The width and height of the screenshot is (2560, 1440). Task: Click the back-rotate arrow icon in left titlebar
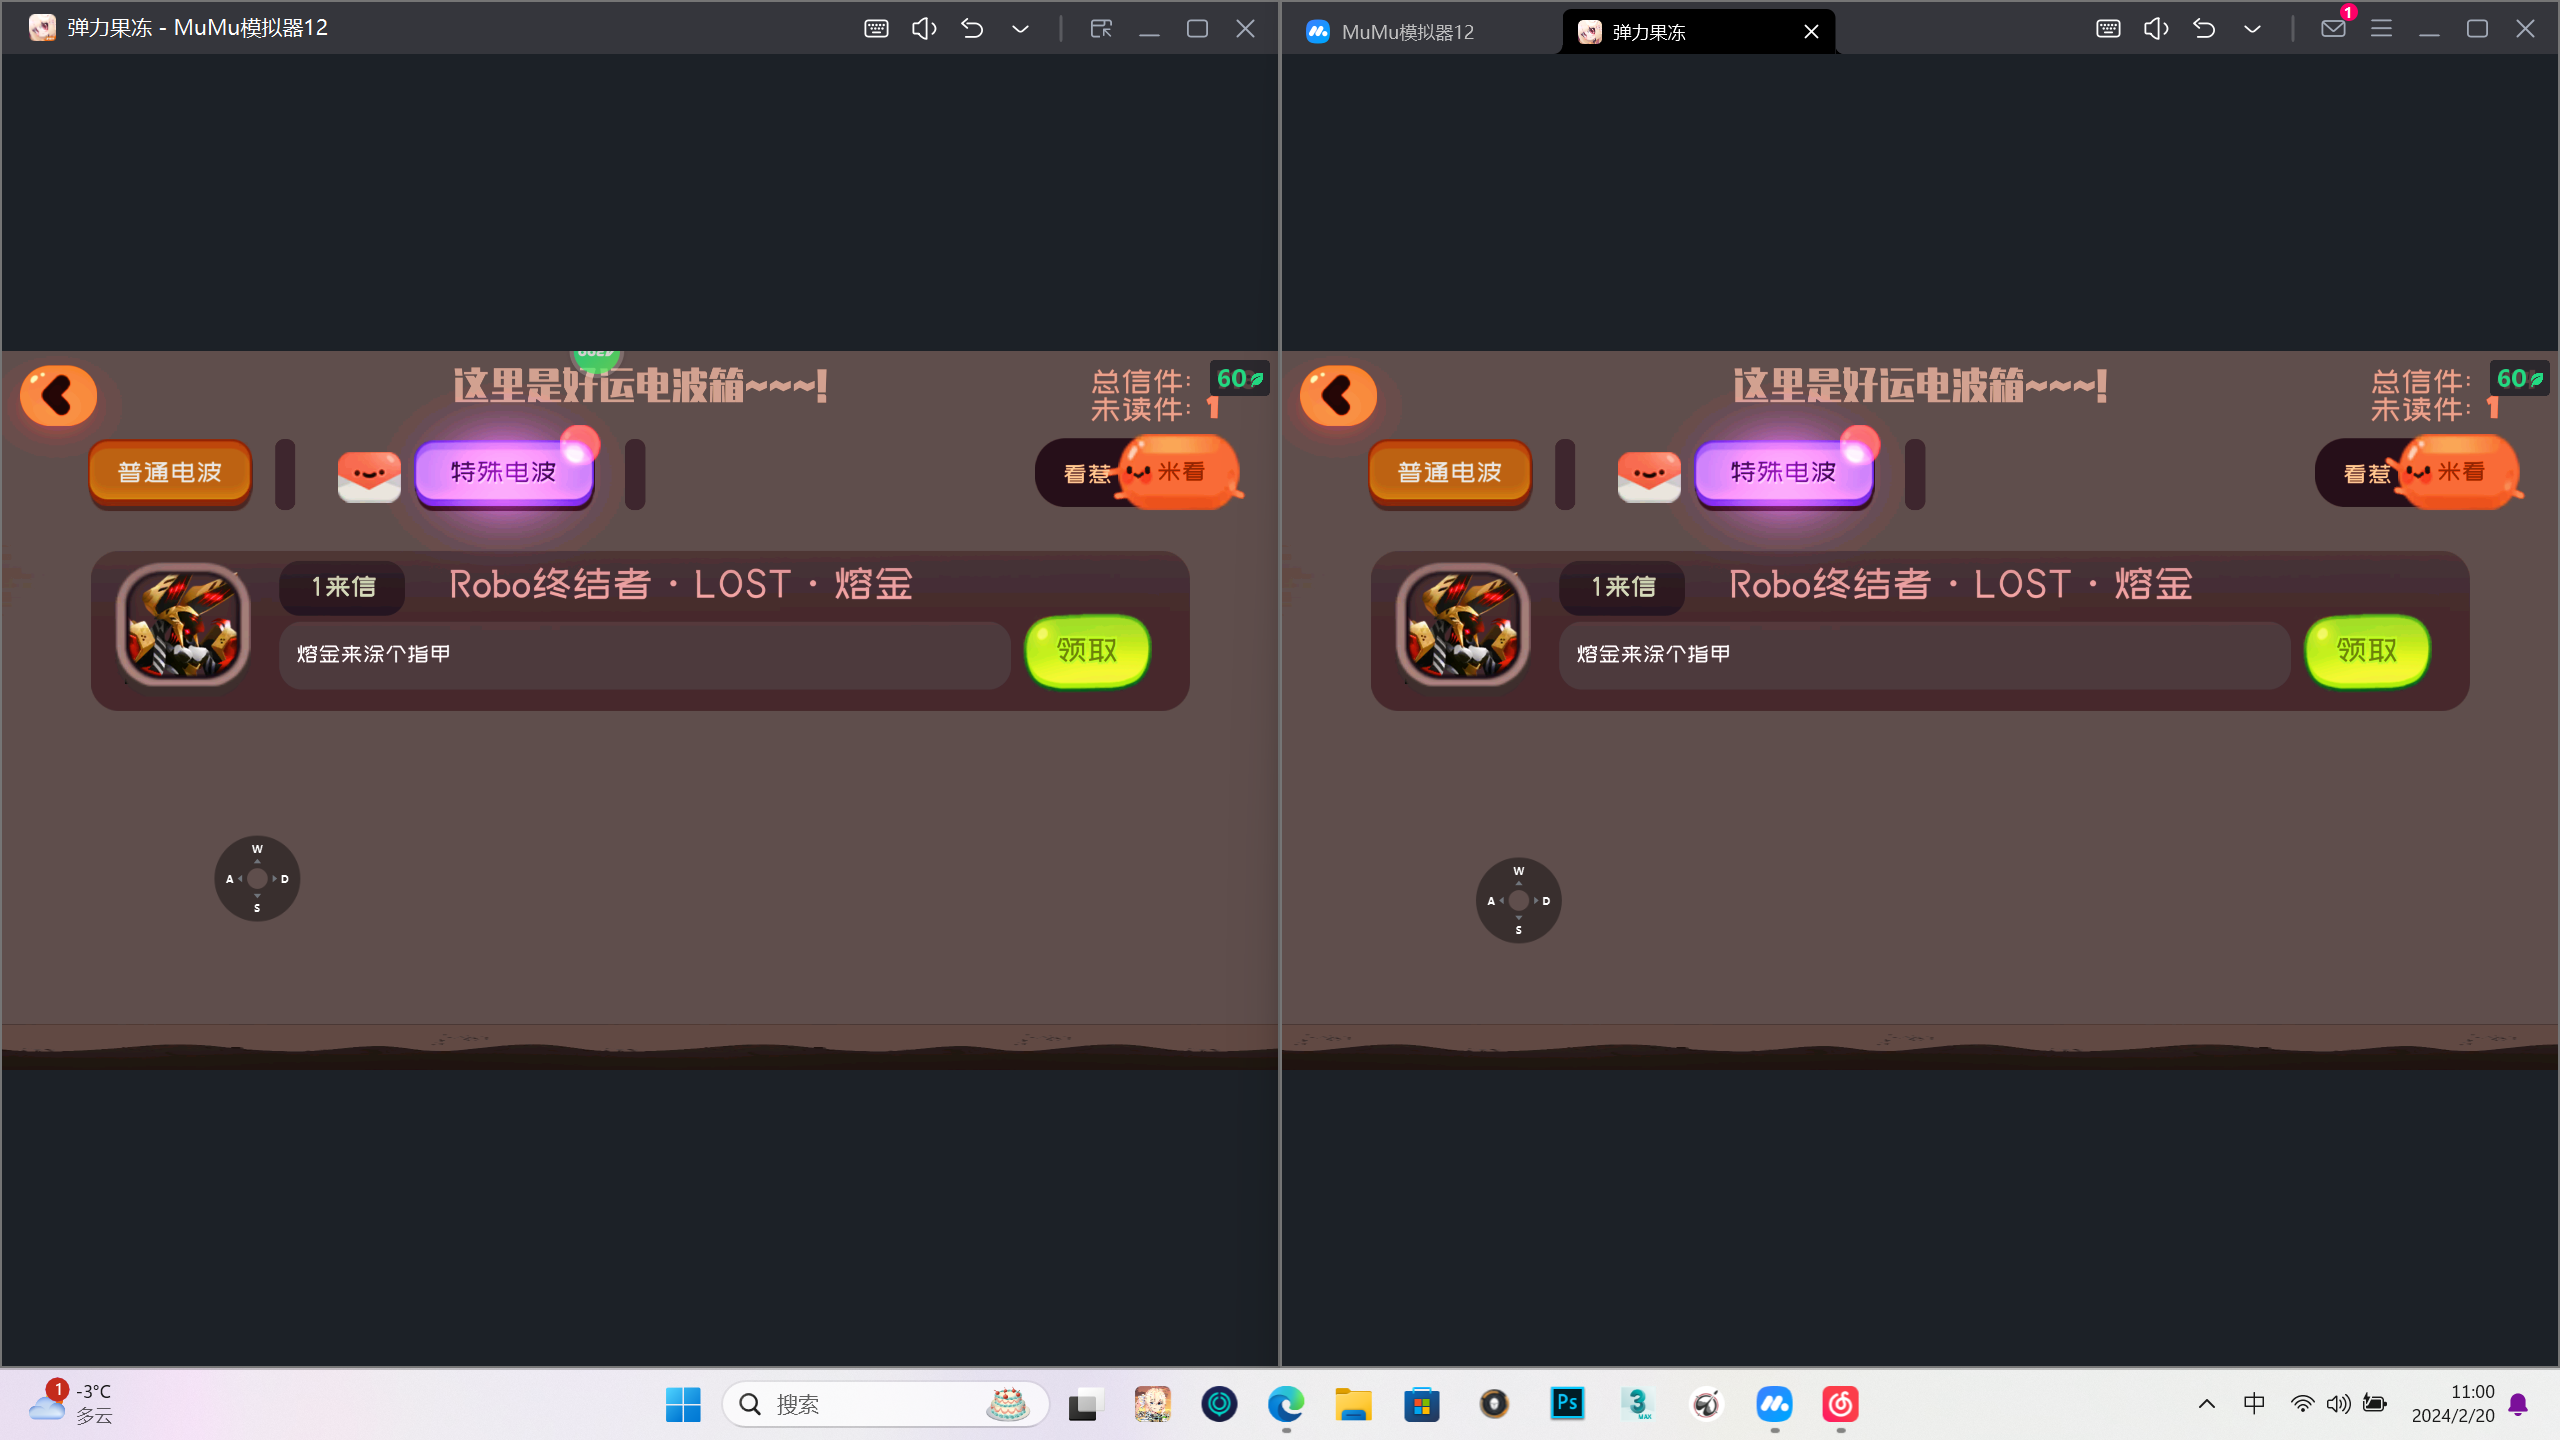pyautogui.click(x=972, y=29)
